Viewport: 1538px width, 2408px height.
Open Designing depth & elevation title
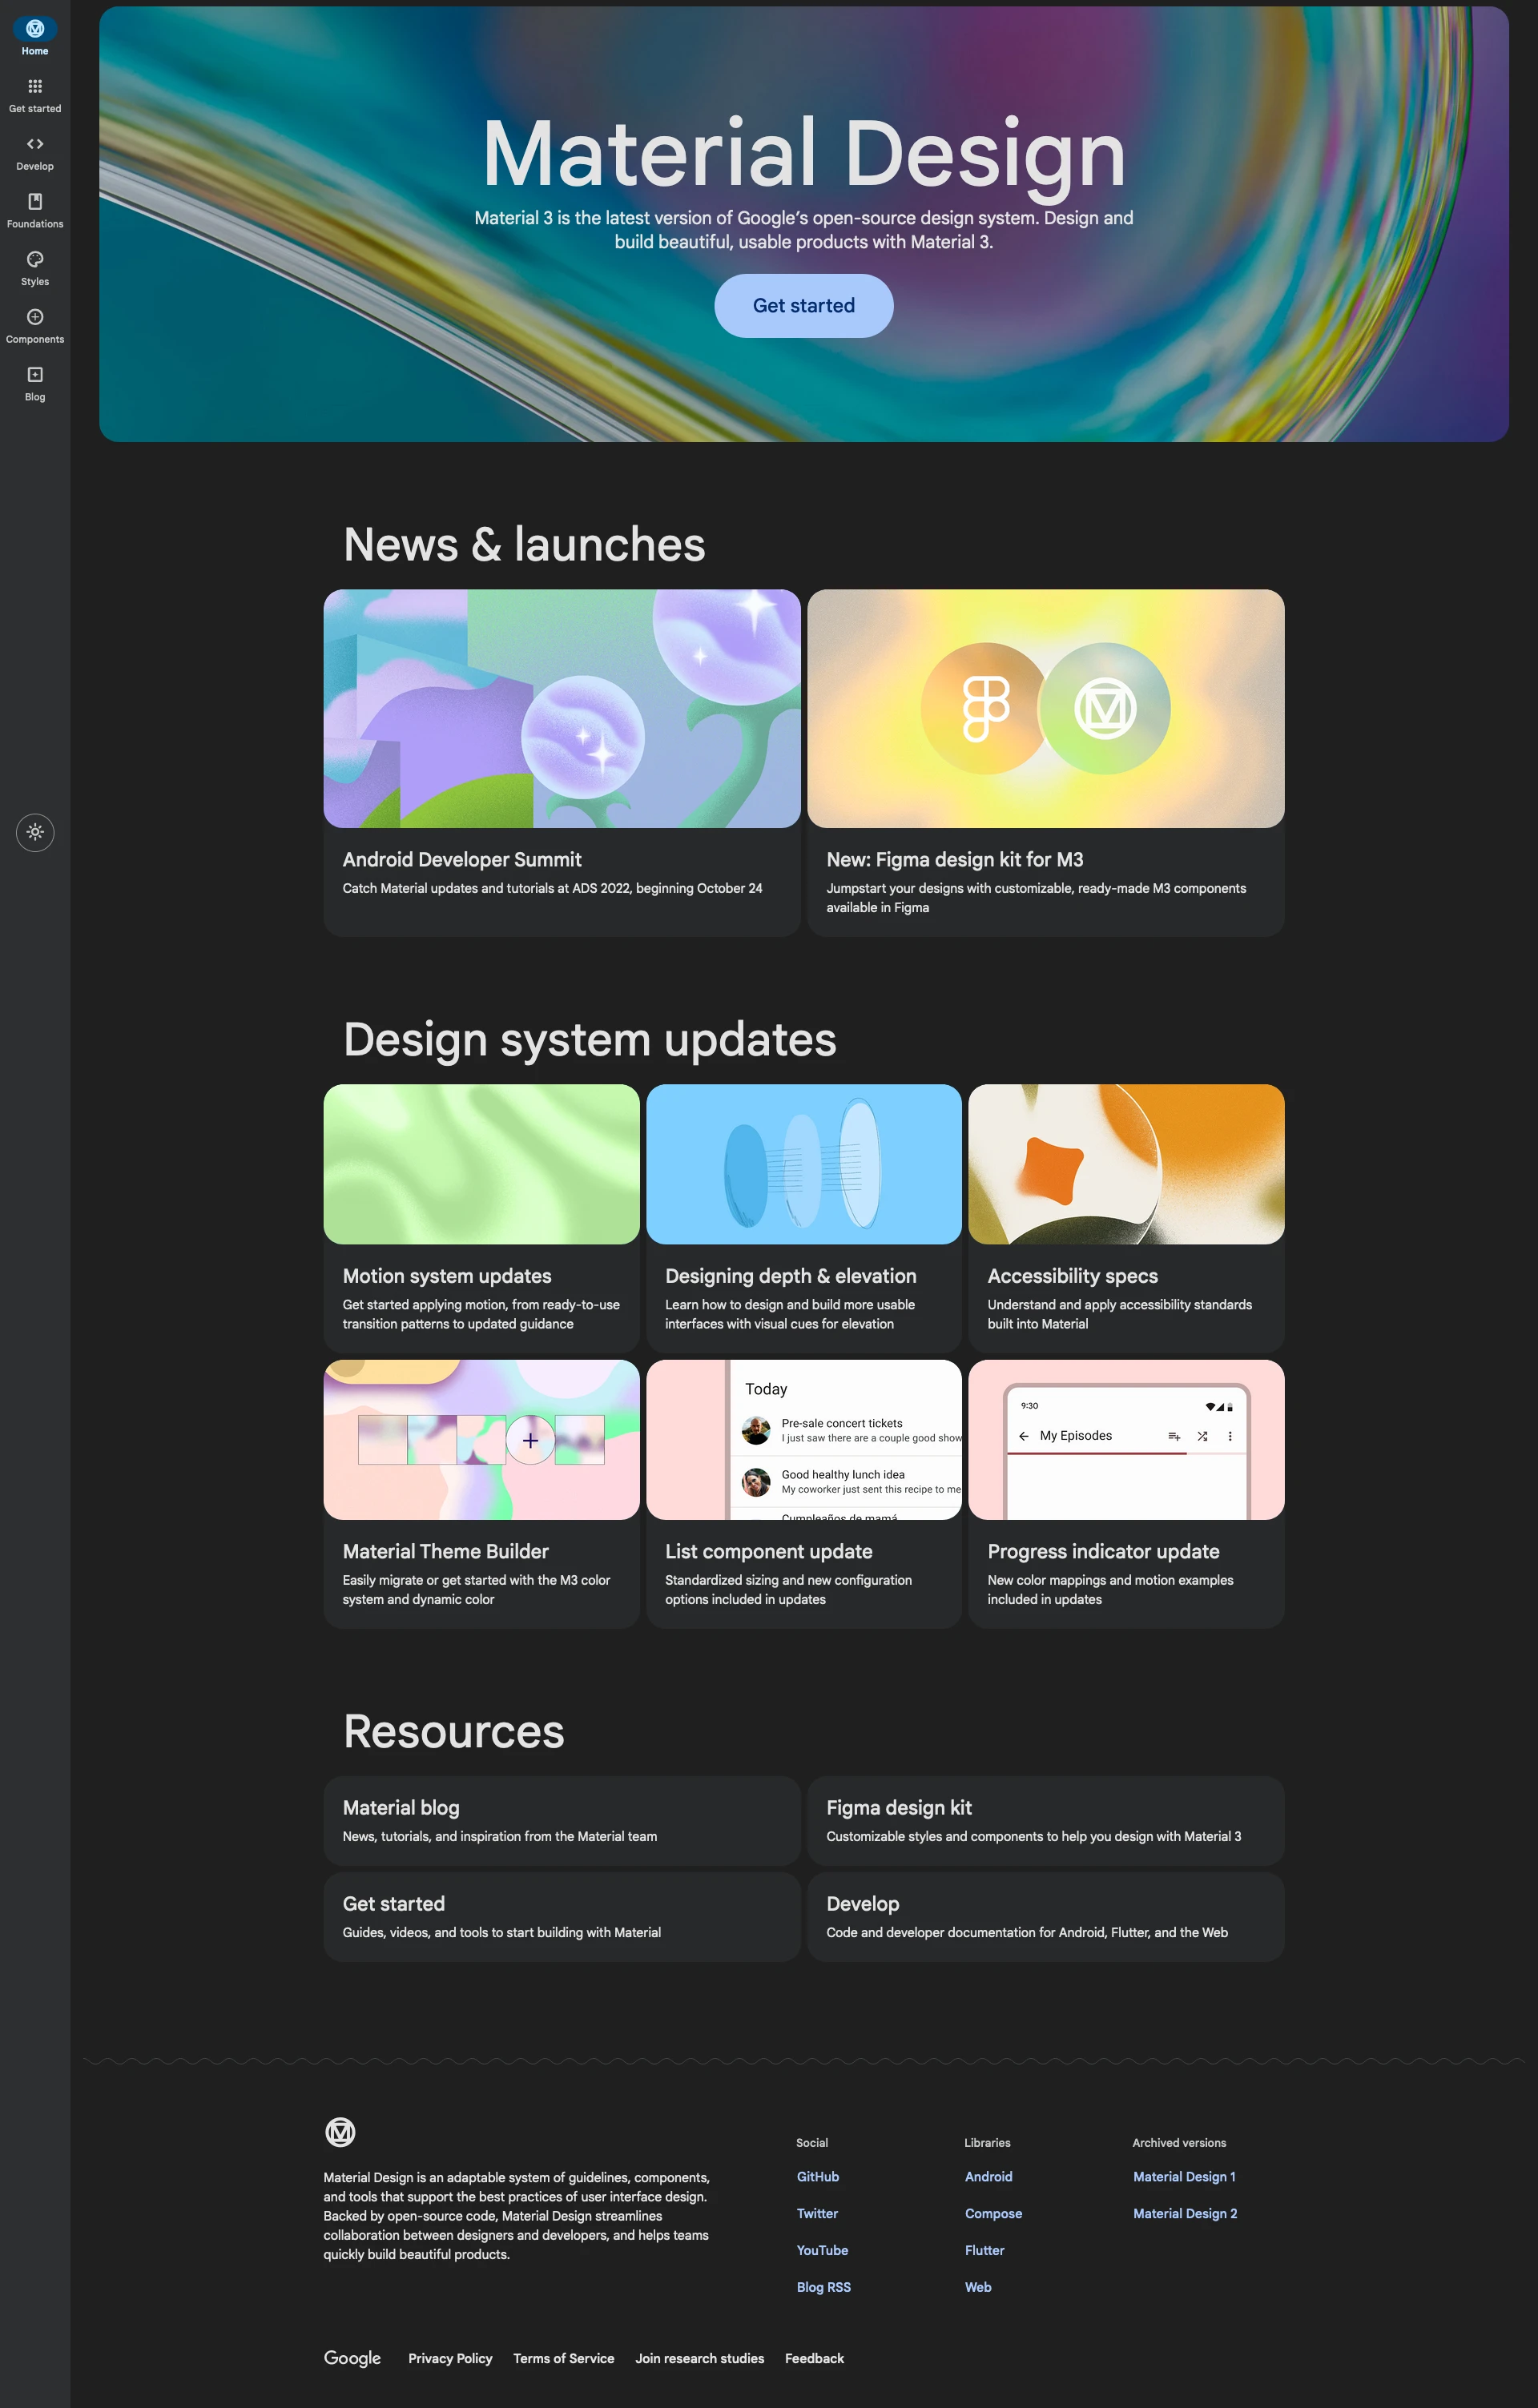[790, 1276]
